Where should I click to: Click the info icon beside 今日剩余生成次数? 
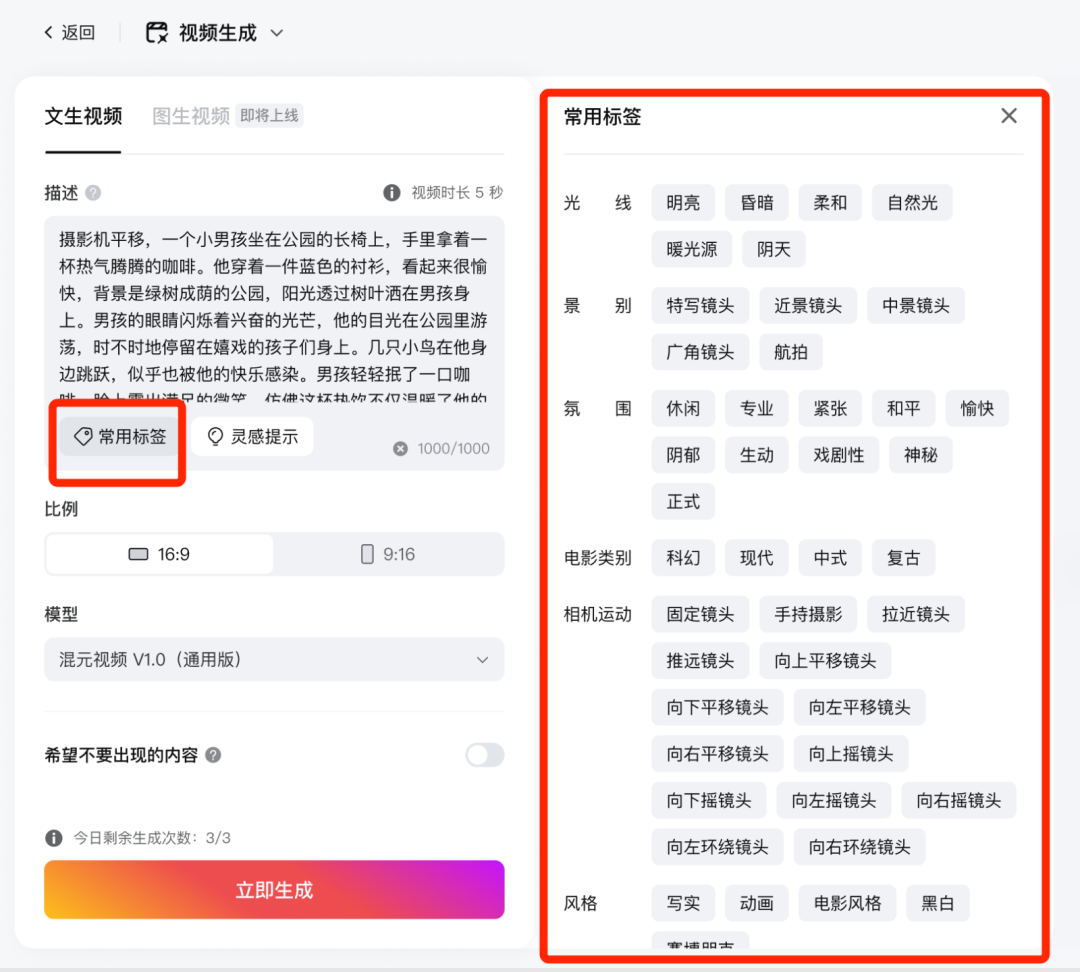pyautogui.click(x=54, y=838)
